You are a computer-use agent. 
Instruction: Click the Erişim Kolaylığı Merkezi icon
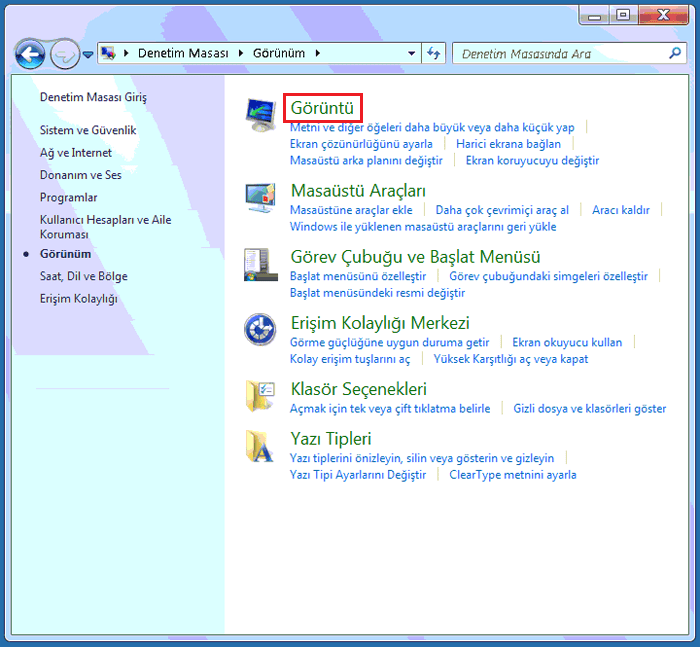[x=260, y=330]
